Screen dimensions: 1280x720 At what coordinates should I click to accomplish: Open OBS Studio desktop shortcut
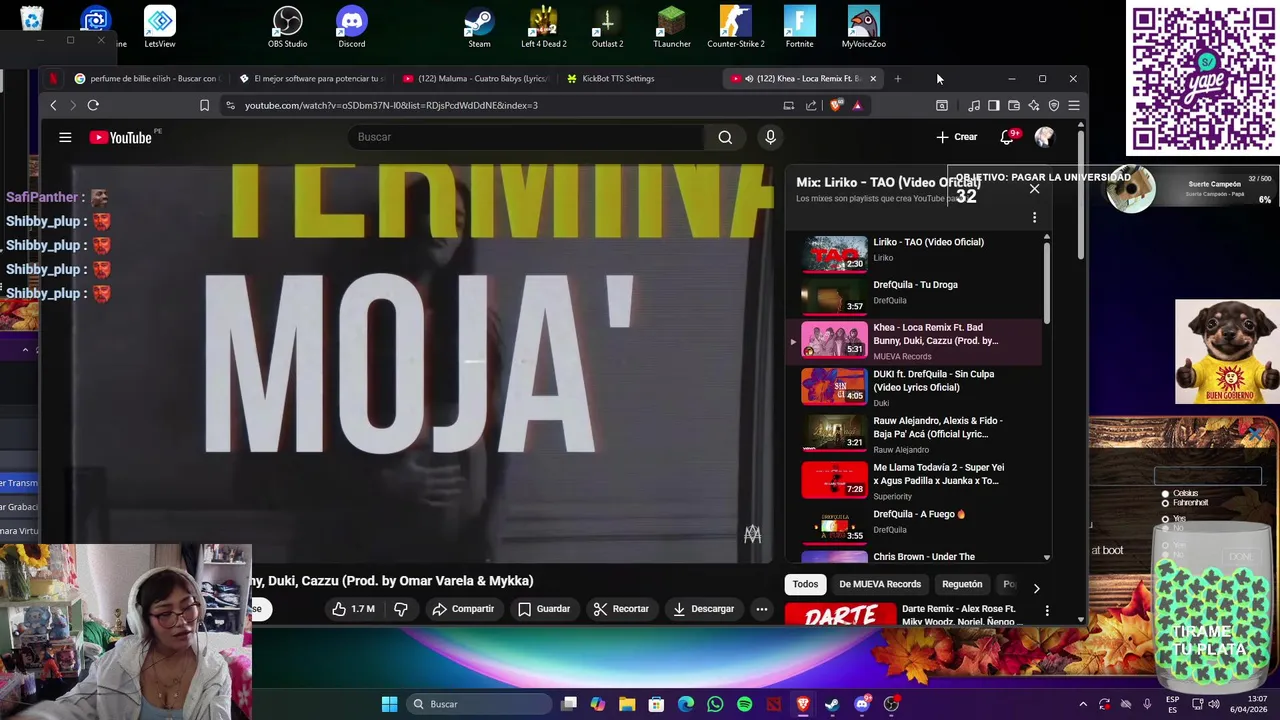(287, 27)
